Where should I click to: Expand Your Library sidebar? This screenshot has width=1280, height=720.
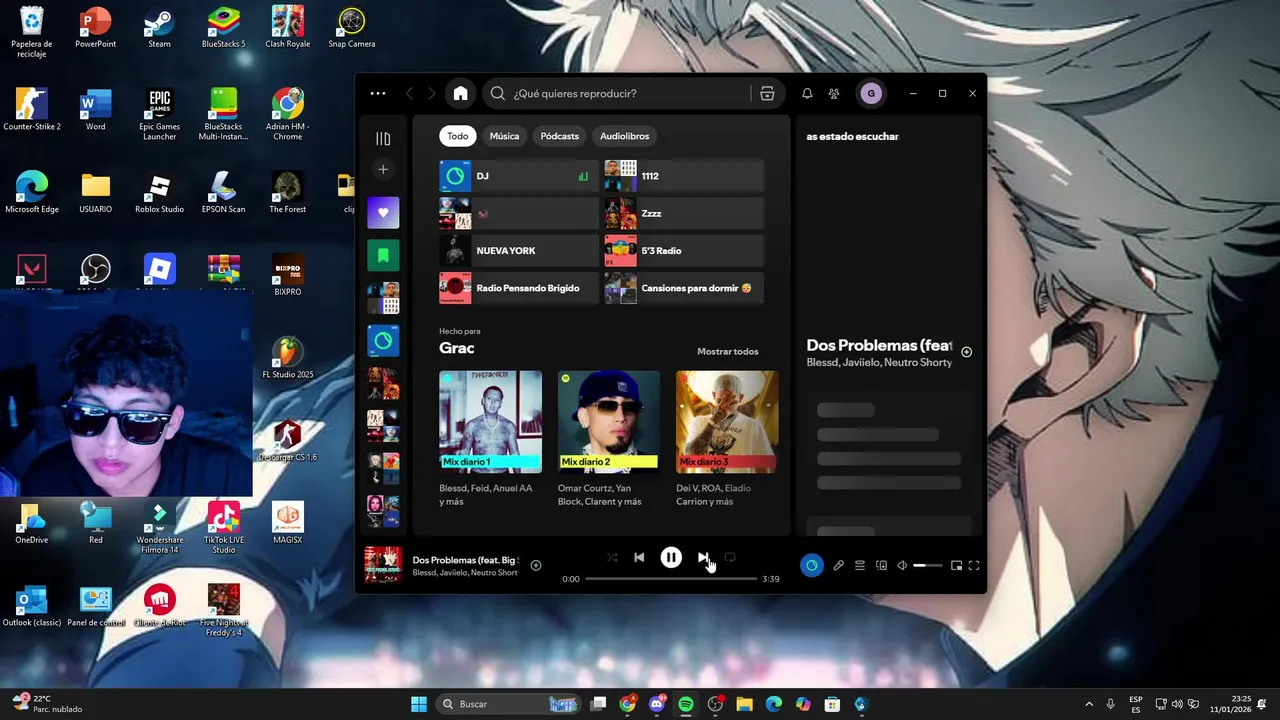click(x=383, y=139)
